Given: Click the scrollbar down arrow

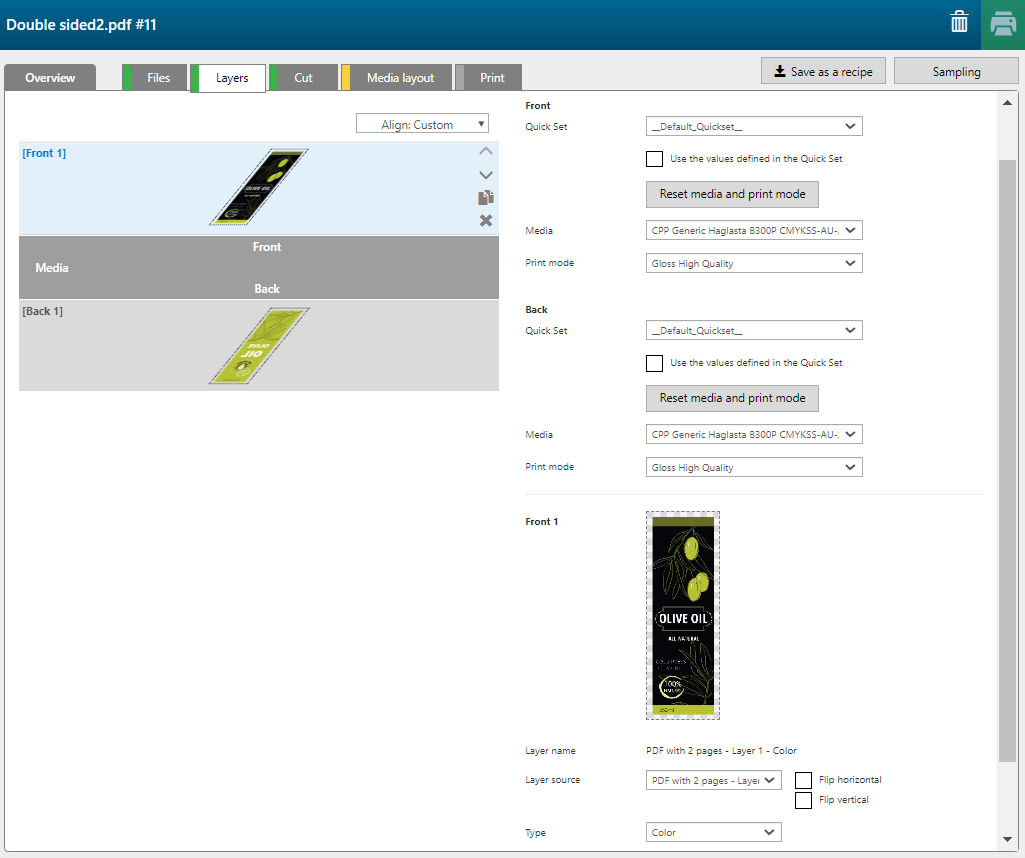Looking at the screenshot, I should pos(1008,839).
